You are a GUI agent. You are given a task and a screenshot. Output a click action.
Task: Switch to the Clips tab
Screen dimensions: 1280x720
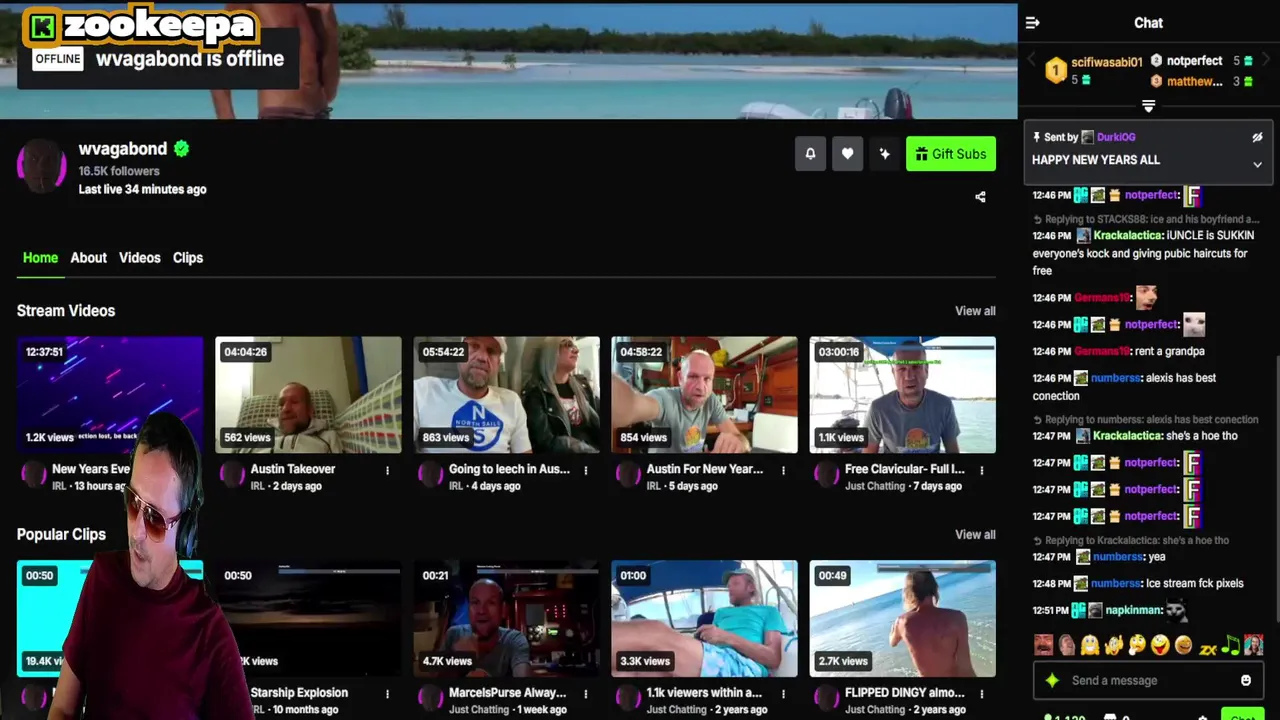point(188,258)
